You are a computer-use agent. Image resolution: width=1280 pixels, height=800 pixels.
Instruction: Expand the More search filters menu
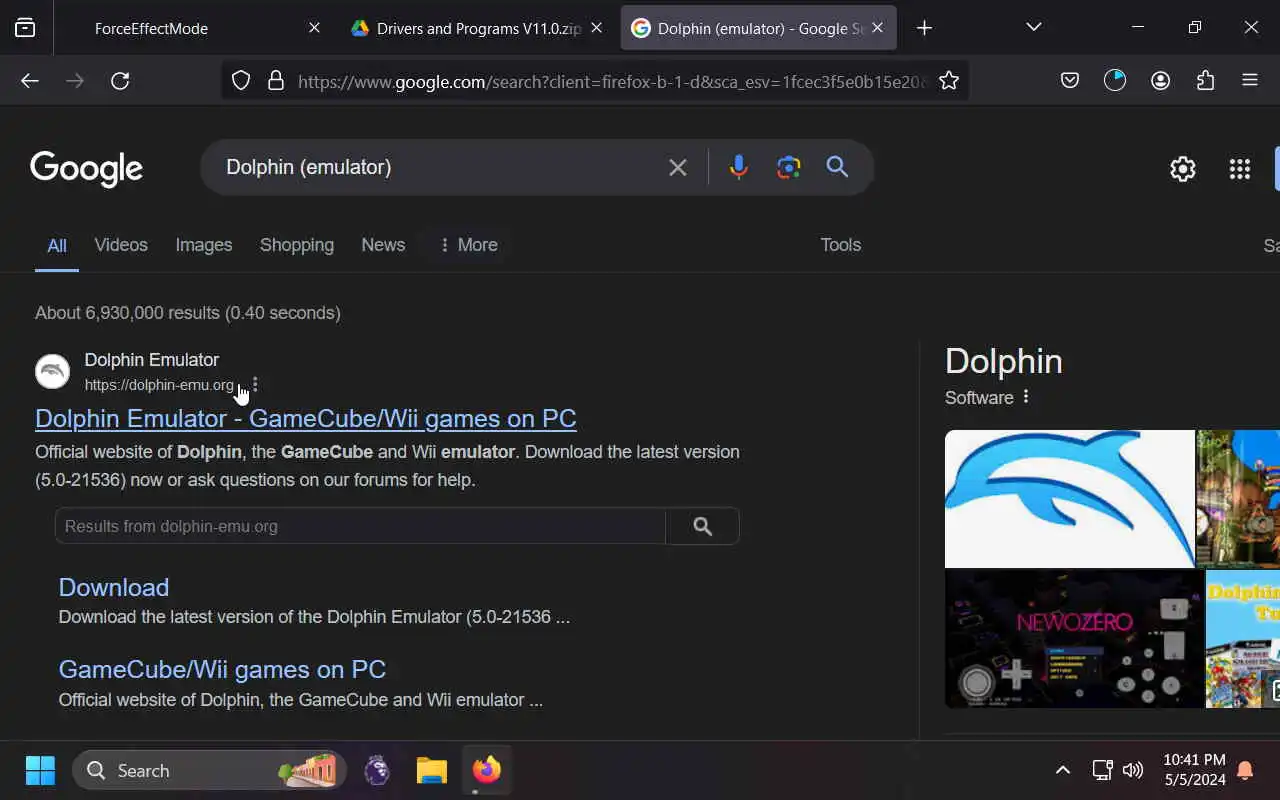click(x=468, y=245)
